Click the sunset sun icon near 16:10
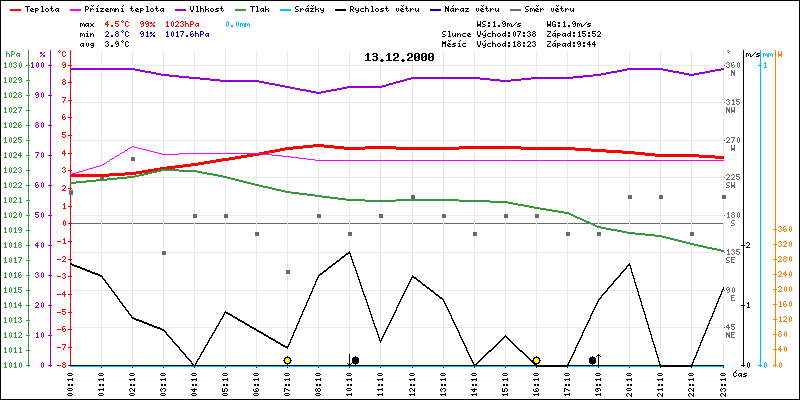 [536, 360]
